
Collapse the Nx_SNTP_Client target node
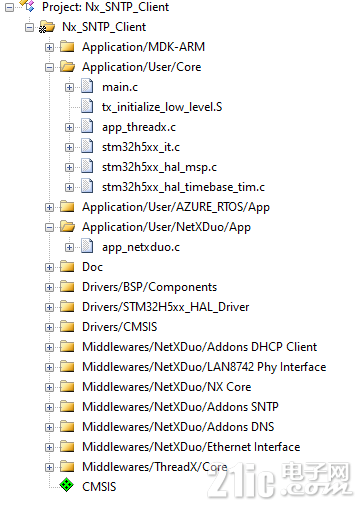click(29, 27)
